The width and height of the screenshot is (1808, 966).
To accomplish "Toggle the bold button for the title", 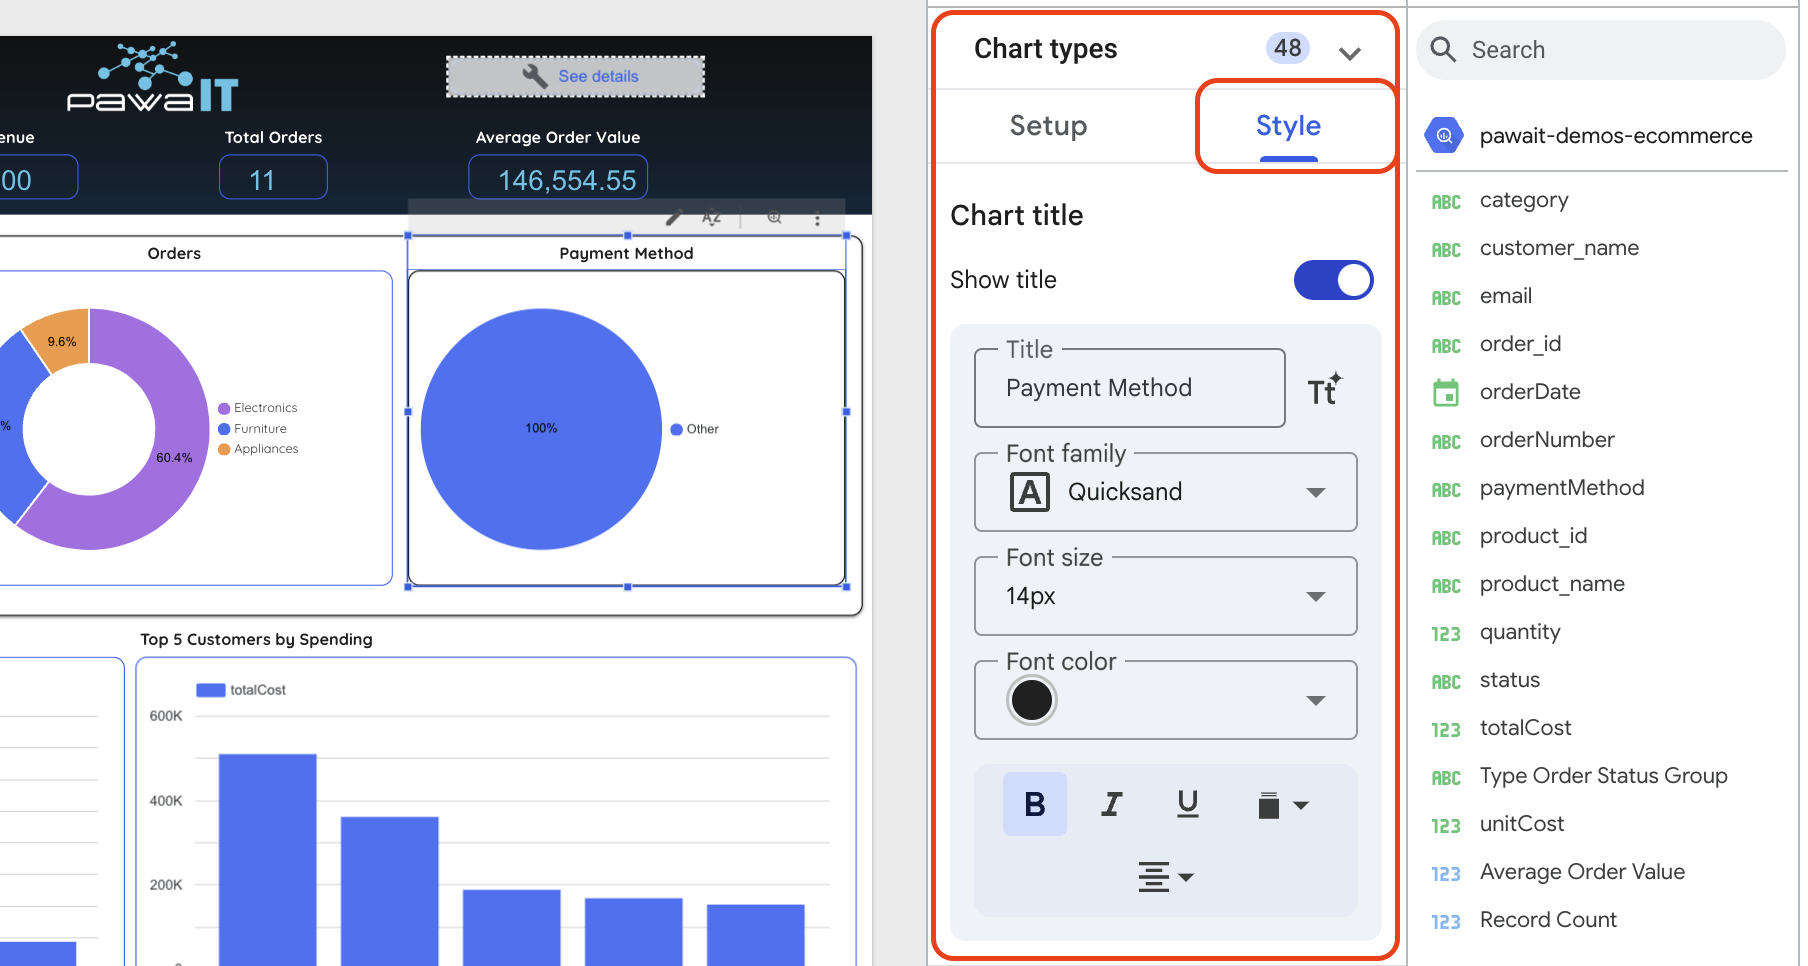I will click(1035, 804).
